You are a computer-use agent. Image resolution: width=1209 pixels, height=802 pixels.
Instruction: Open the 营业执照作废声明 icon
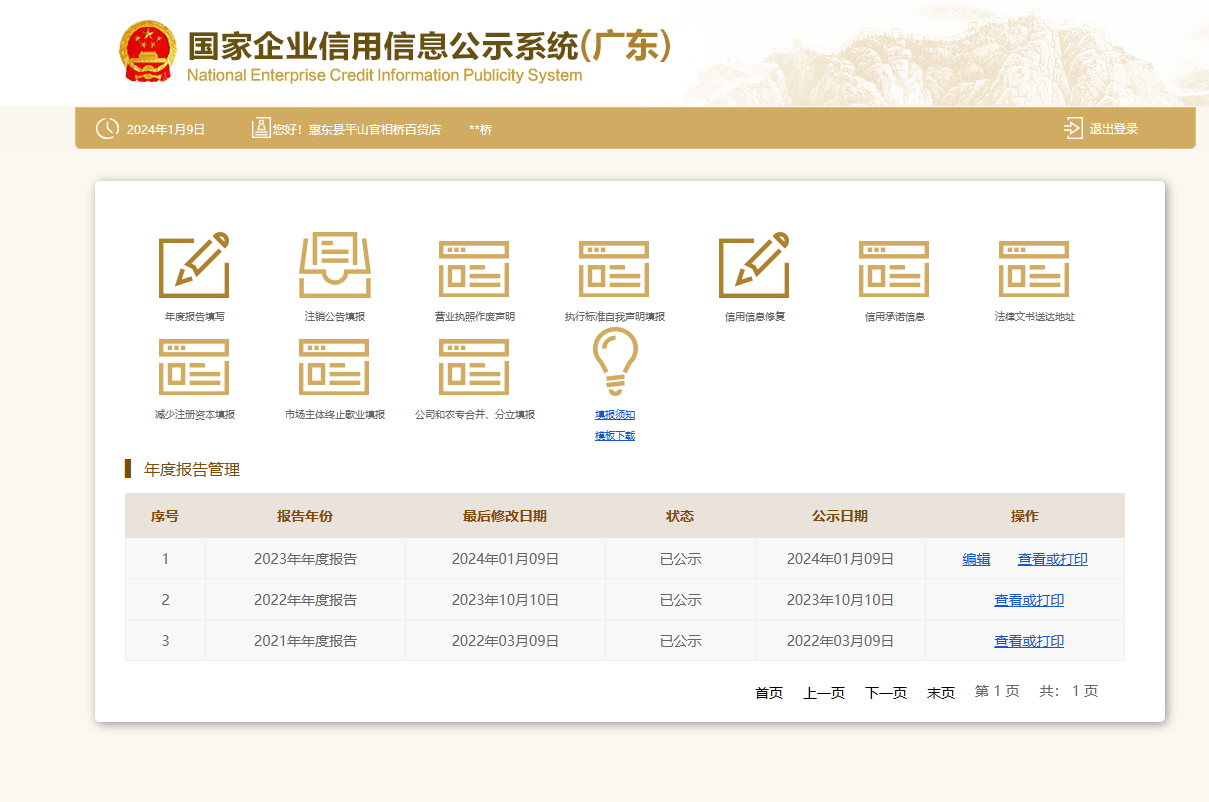[474, 269]
